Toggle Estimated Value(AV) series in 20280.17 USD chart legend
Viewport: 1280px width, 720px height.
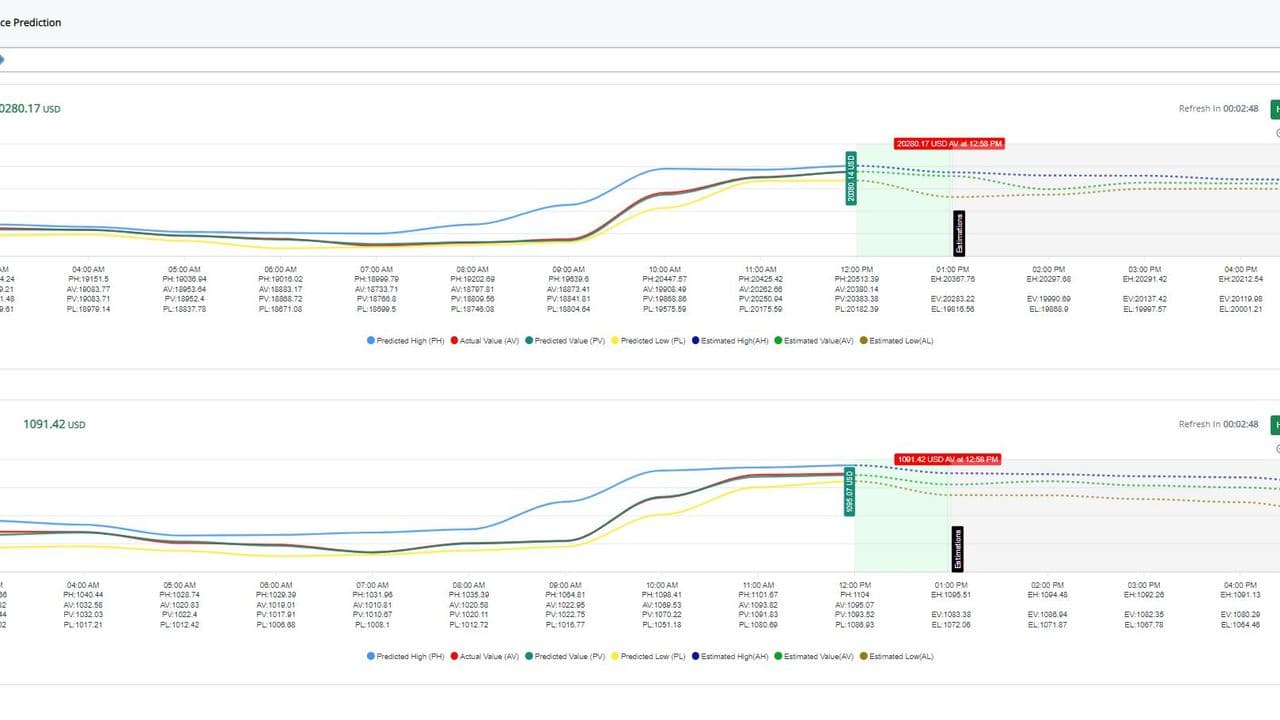[x=814, y=341]
